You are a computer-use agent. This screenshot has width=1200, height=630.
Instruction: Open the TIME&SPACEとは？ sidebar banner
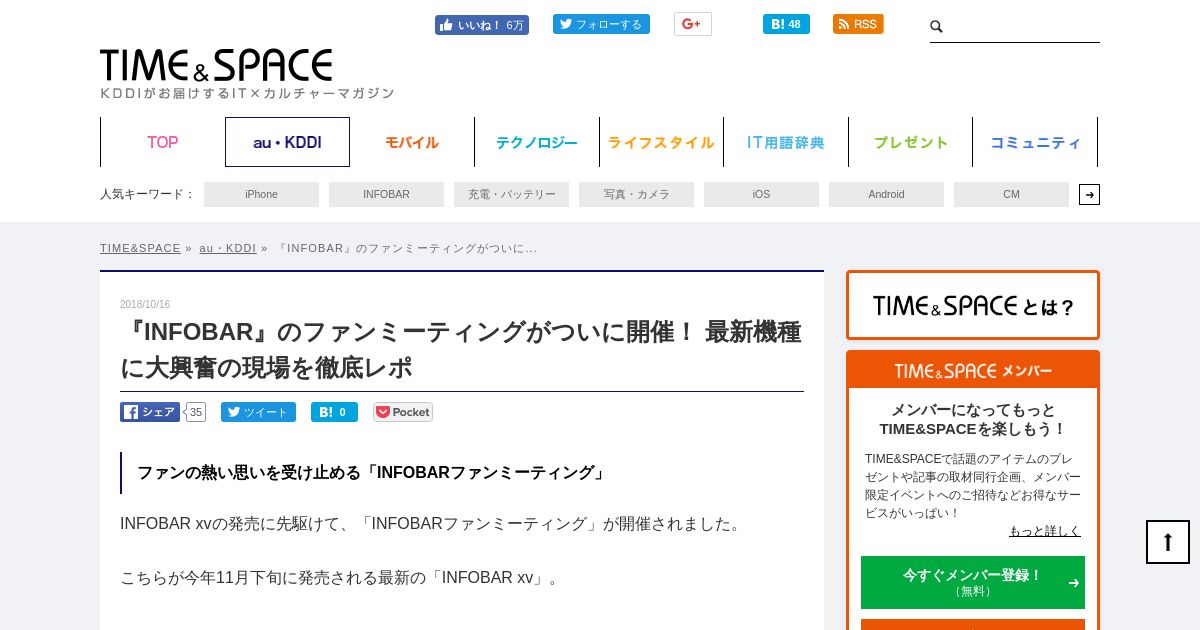click(973, 305)
